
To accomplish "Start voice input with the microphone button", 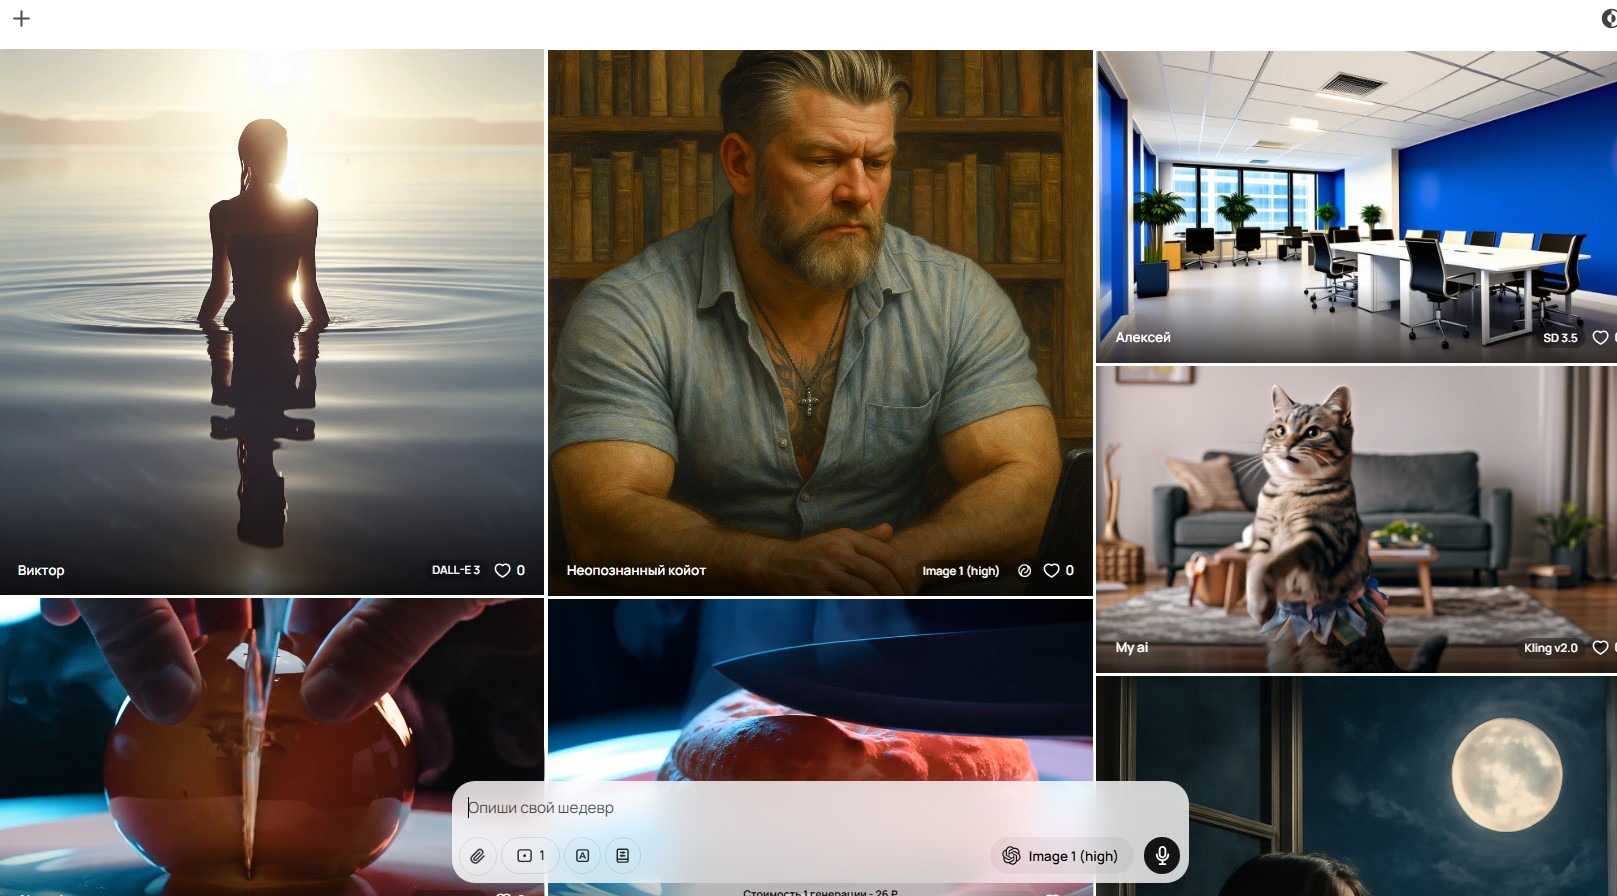I will [1162, 856].
